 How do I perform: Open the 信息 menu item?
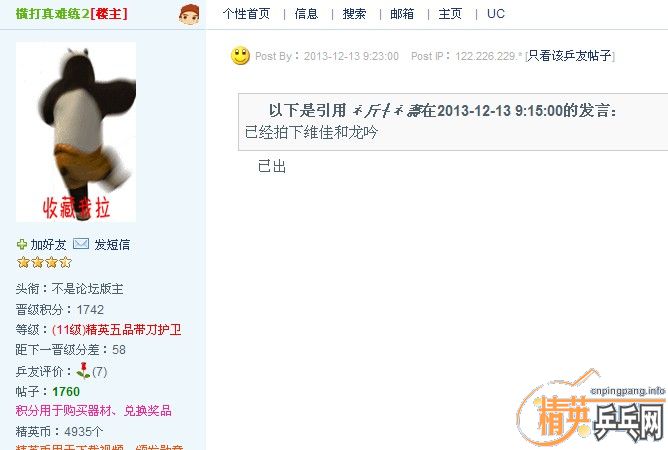point(306,14)
